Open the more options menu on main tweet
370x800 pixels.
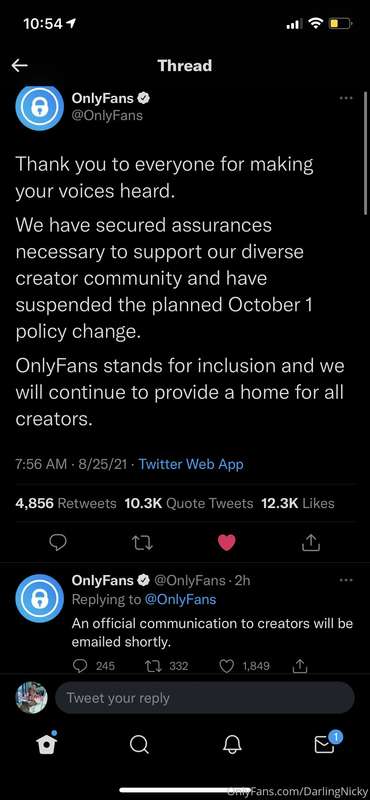(346, 97)
